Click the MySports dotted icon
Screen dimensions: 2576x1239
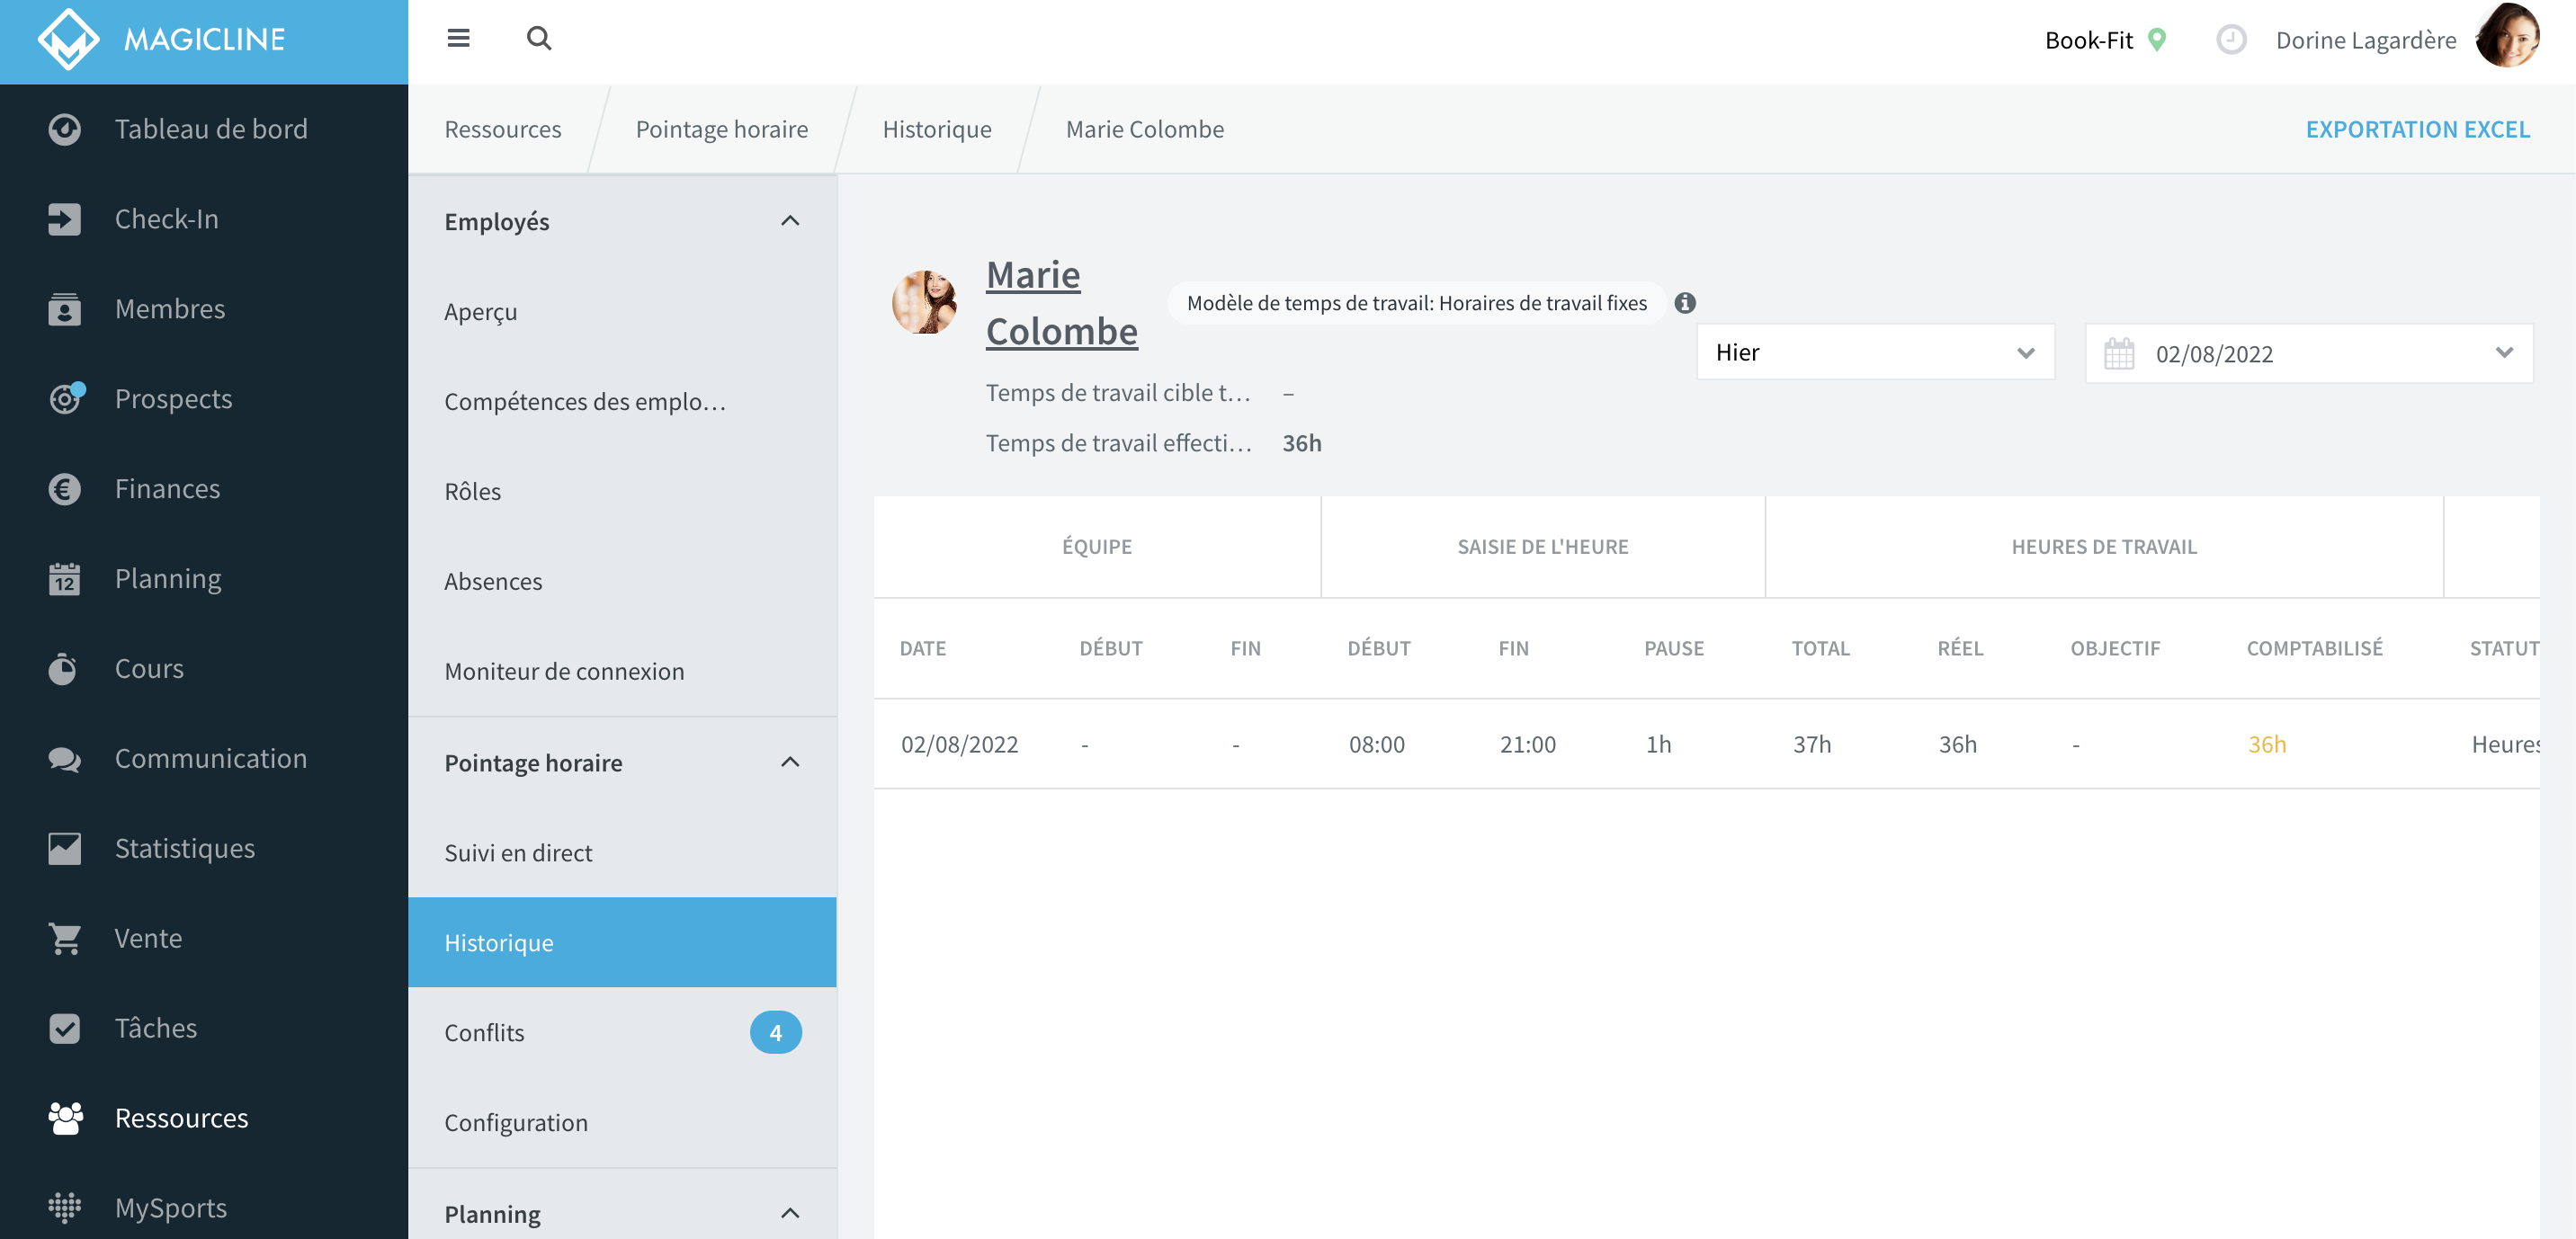pyautogui.click(x=65, y=1207)
